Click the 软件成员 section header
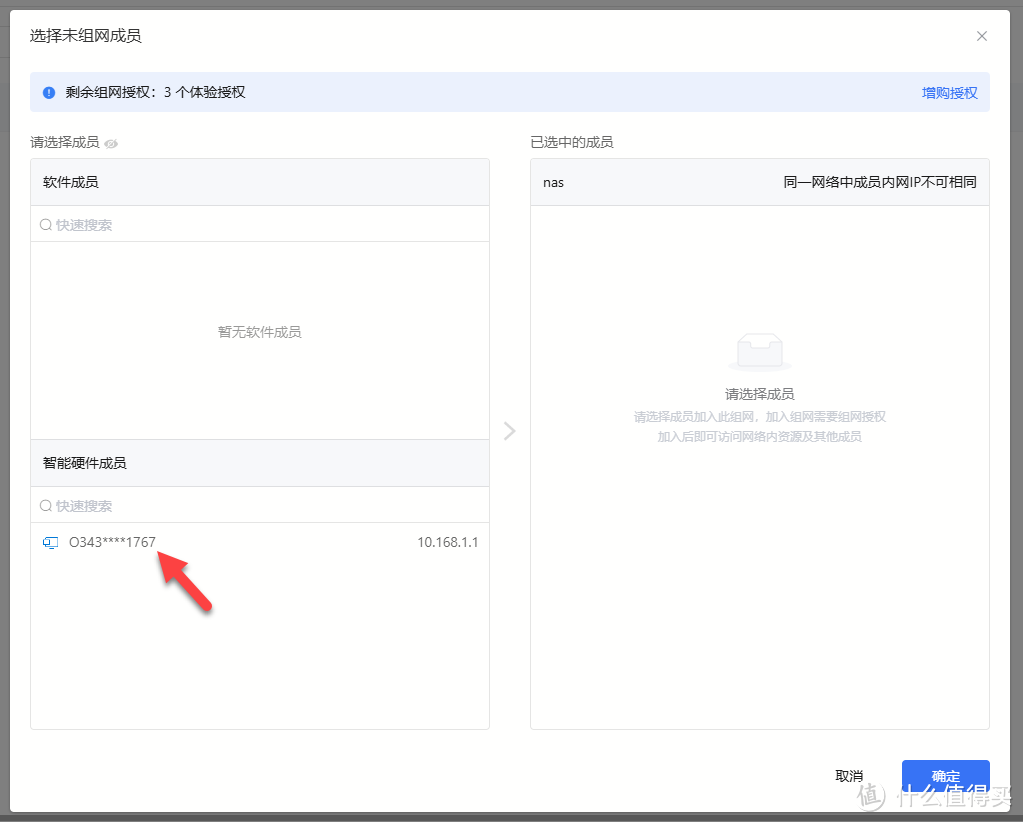Screen dimensions: 1023x822 (71, 182)
